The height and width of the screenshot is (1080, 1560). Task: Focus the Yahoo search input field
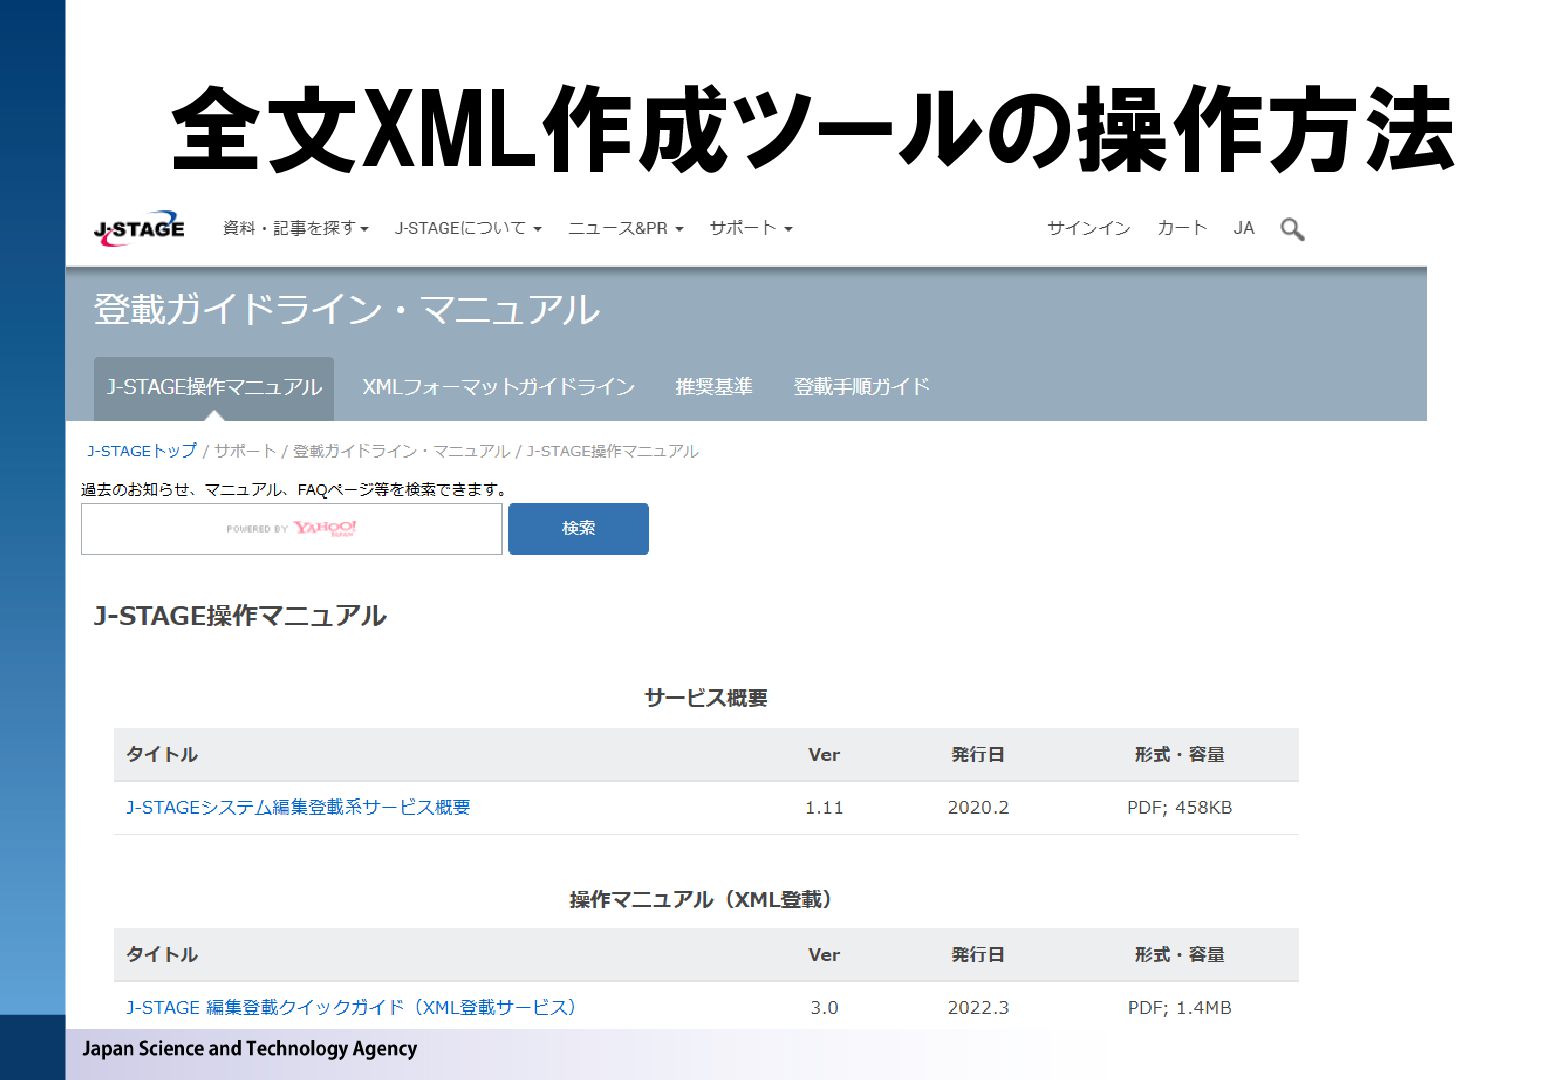(x=291, y=529)
